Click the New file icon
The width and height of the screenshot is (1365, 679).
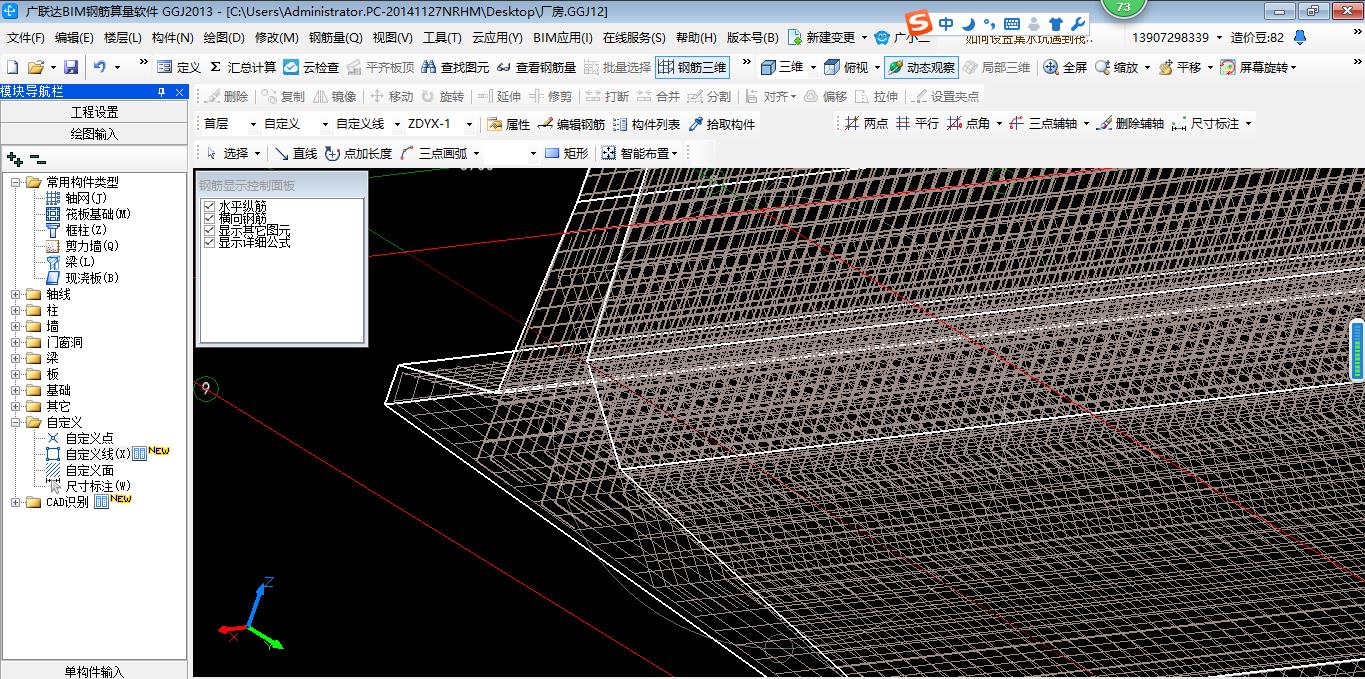[13, 67]
